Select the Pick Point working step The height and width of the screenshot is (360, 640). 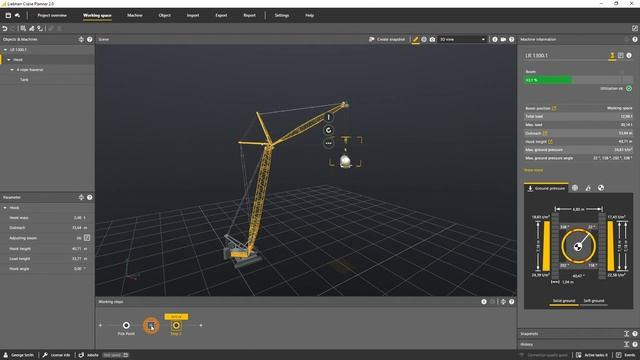[x=126, y=325]
